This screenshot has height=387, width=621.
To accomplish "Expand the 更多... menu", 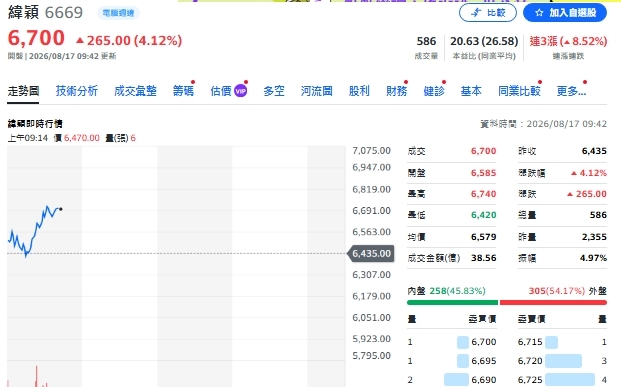I will [x=571, y=91].
